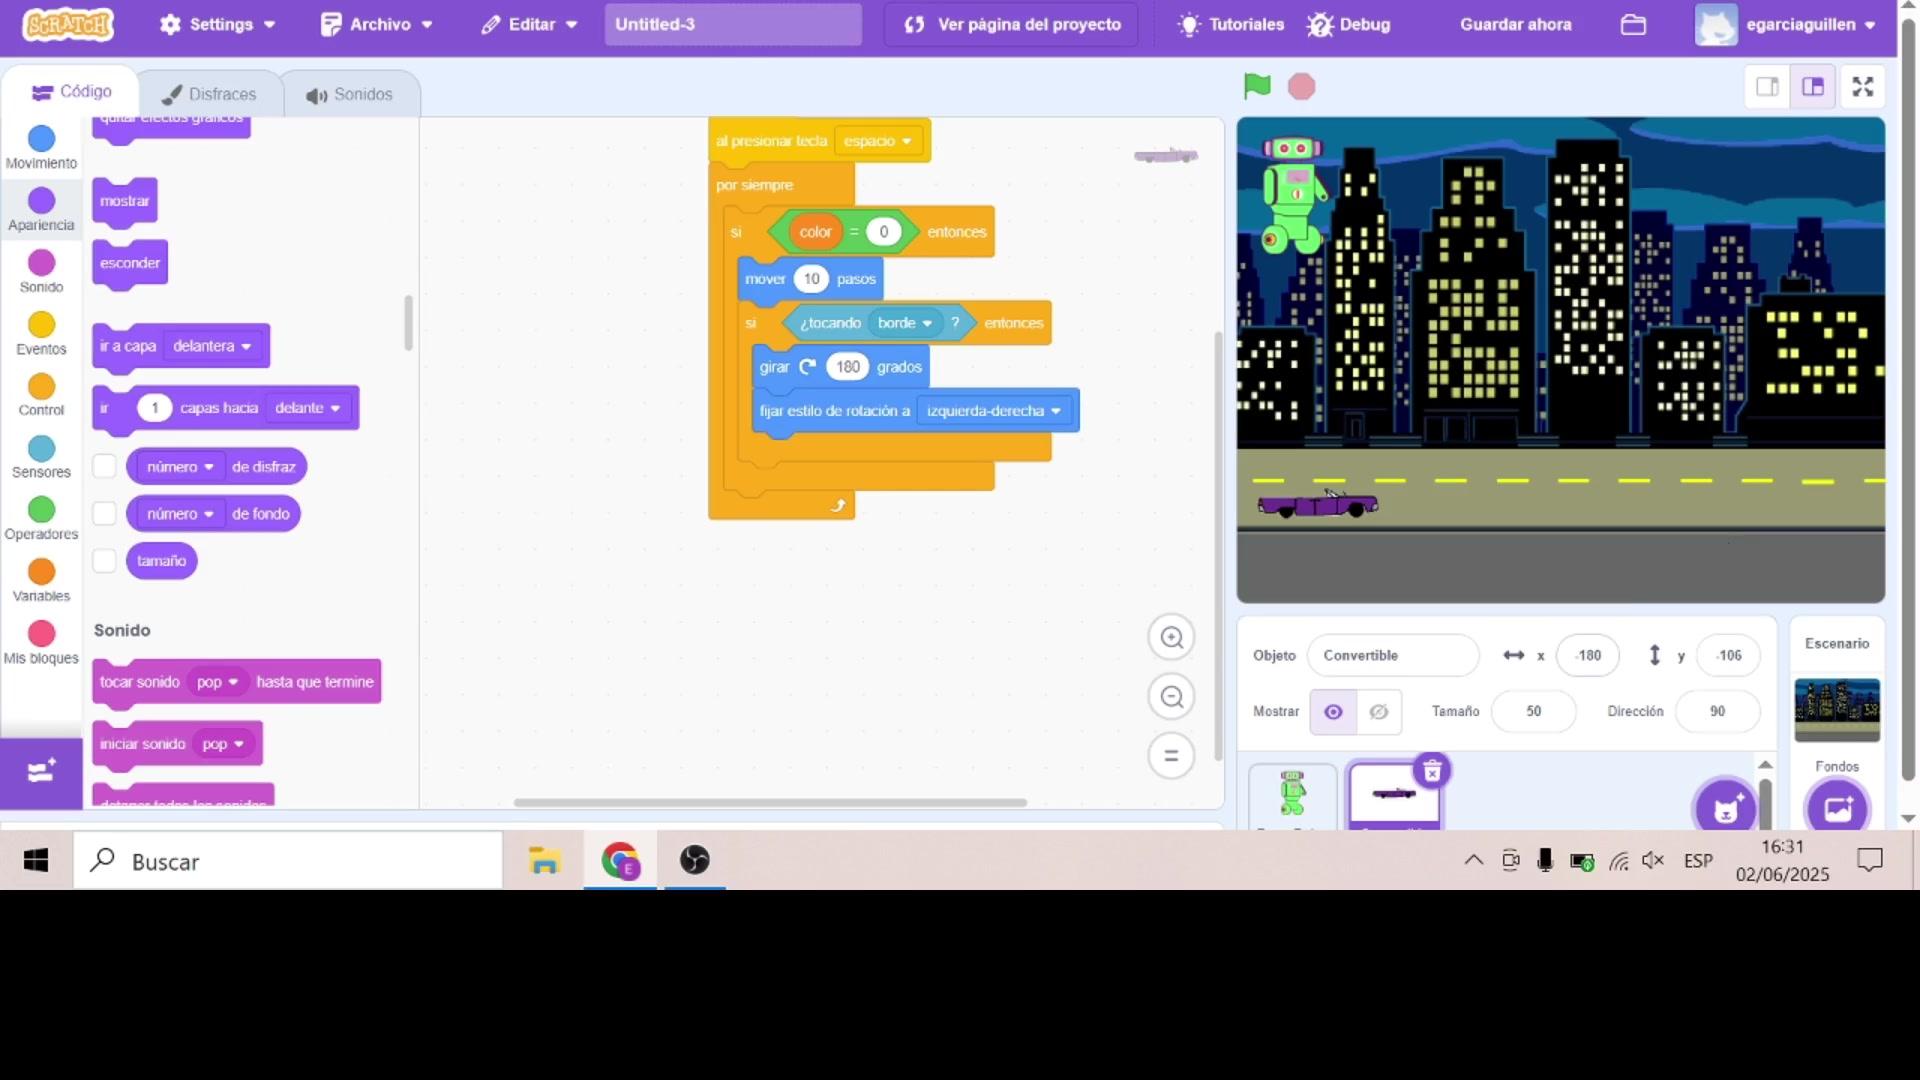
Task: Check the número de disfraz checkbox
Action: (104, 467)
